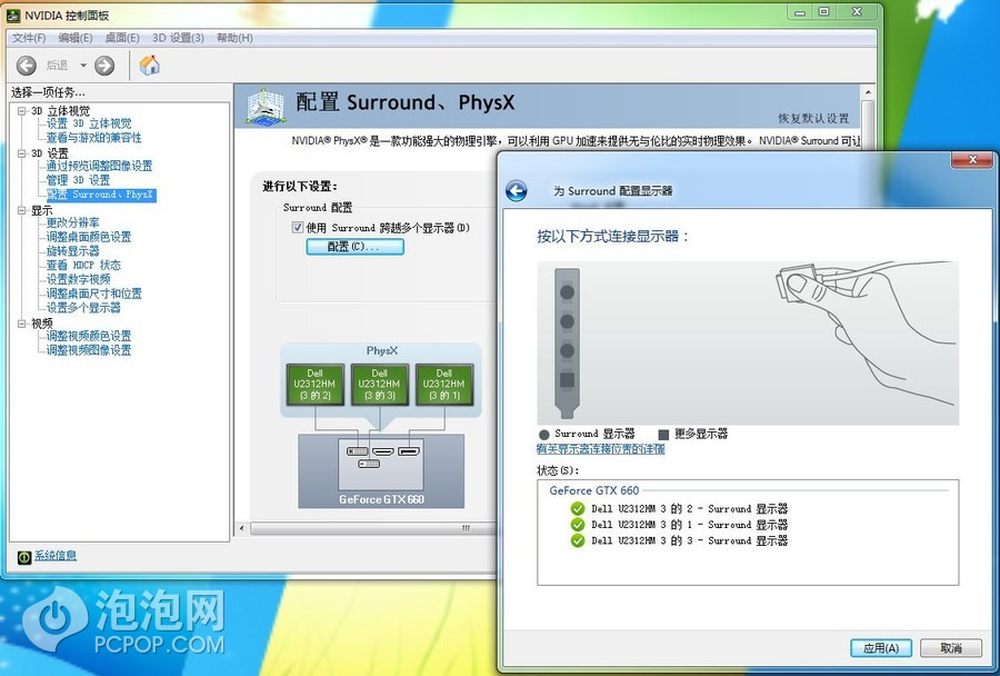Open the 桌面(E) menu
1000x676 pixels.
(122, 38)
